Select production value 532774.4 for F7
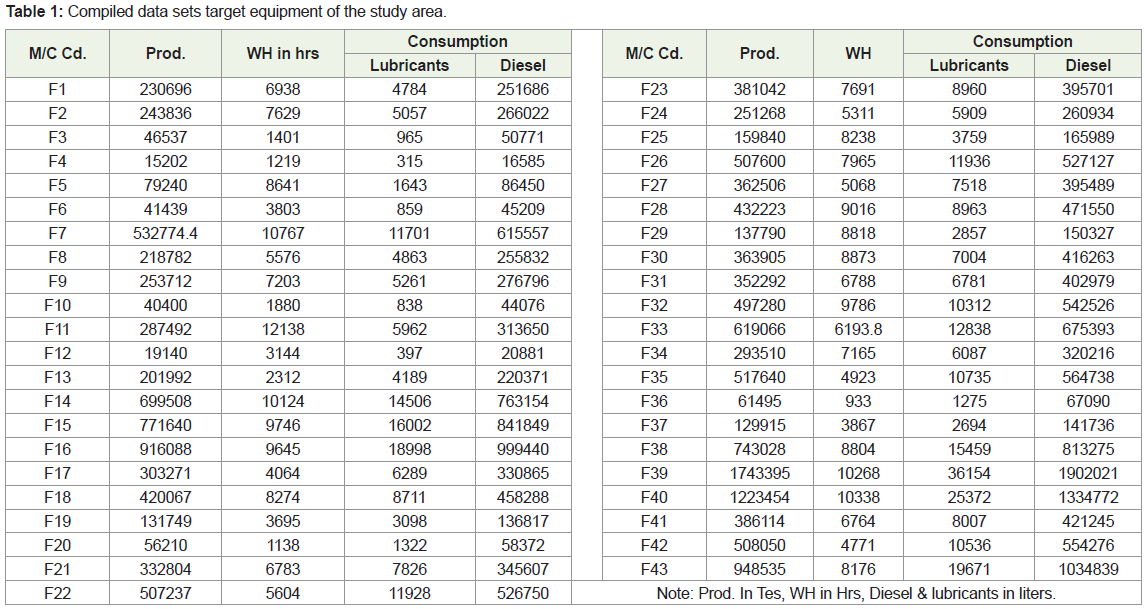Viewport: 1145px width, 609px height. click(166, 234)
